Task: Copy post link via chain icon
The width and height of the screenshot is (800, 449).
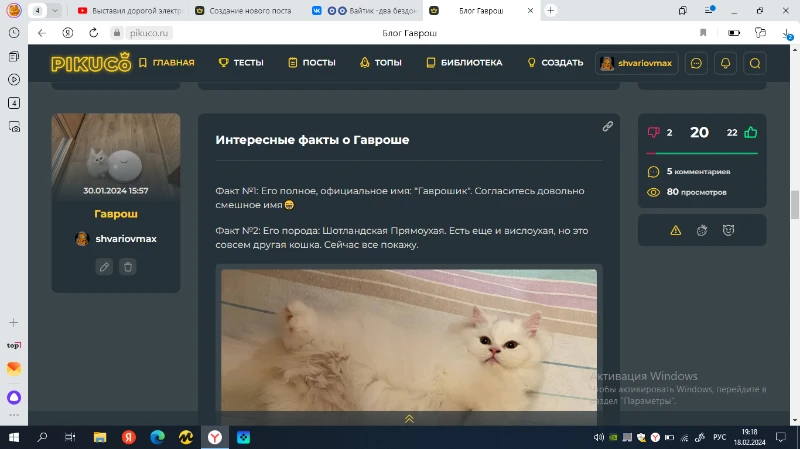Action: (x=607, y=126)
